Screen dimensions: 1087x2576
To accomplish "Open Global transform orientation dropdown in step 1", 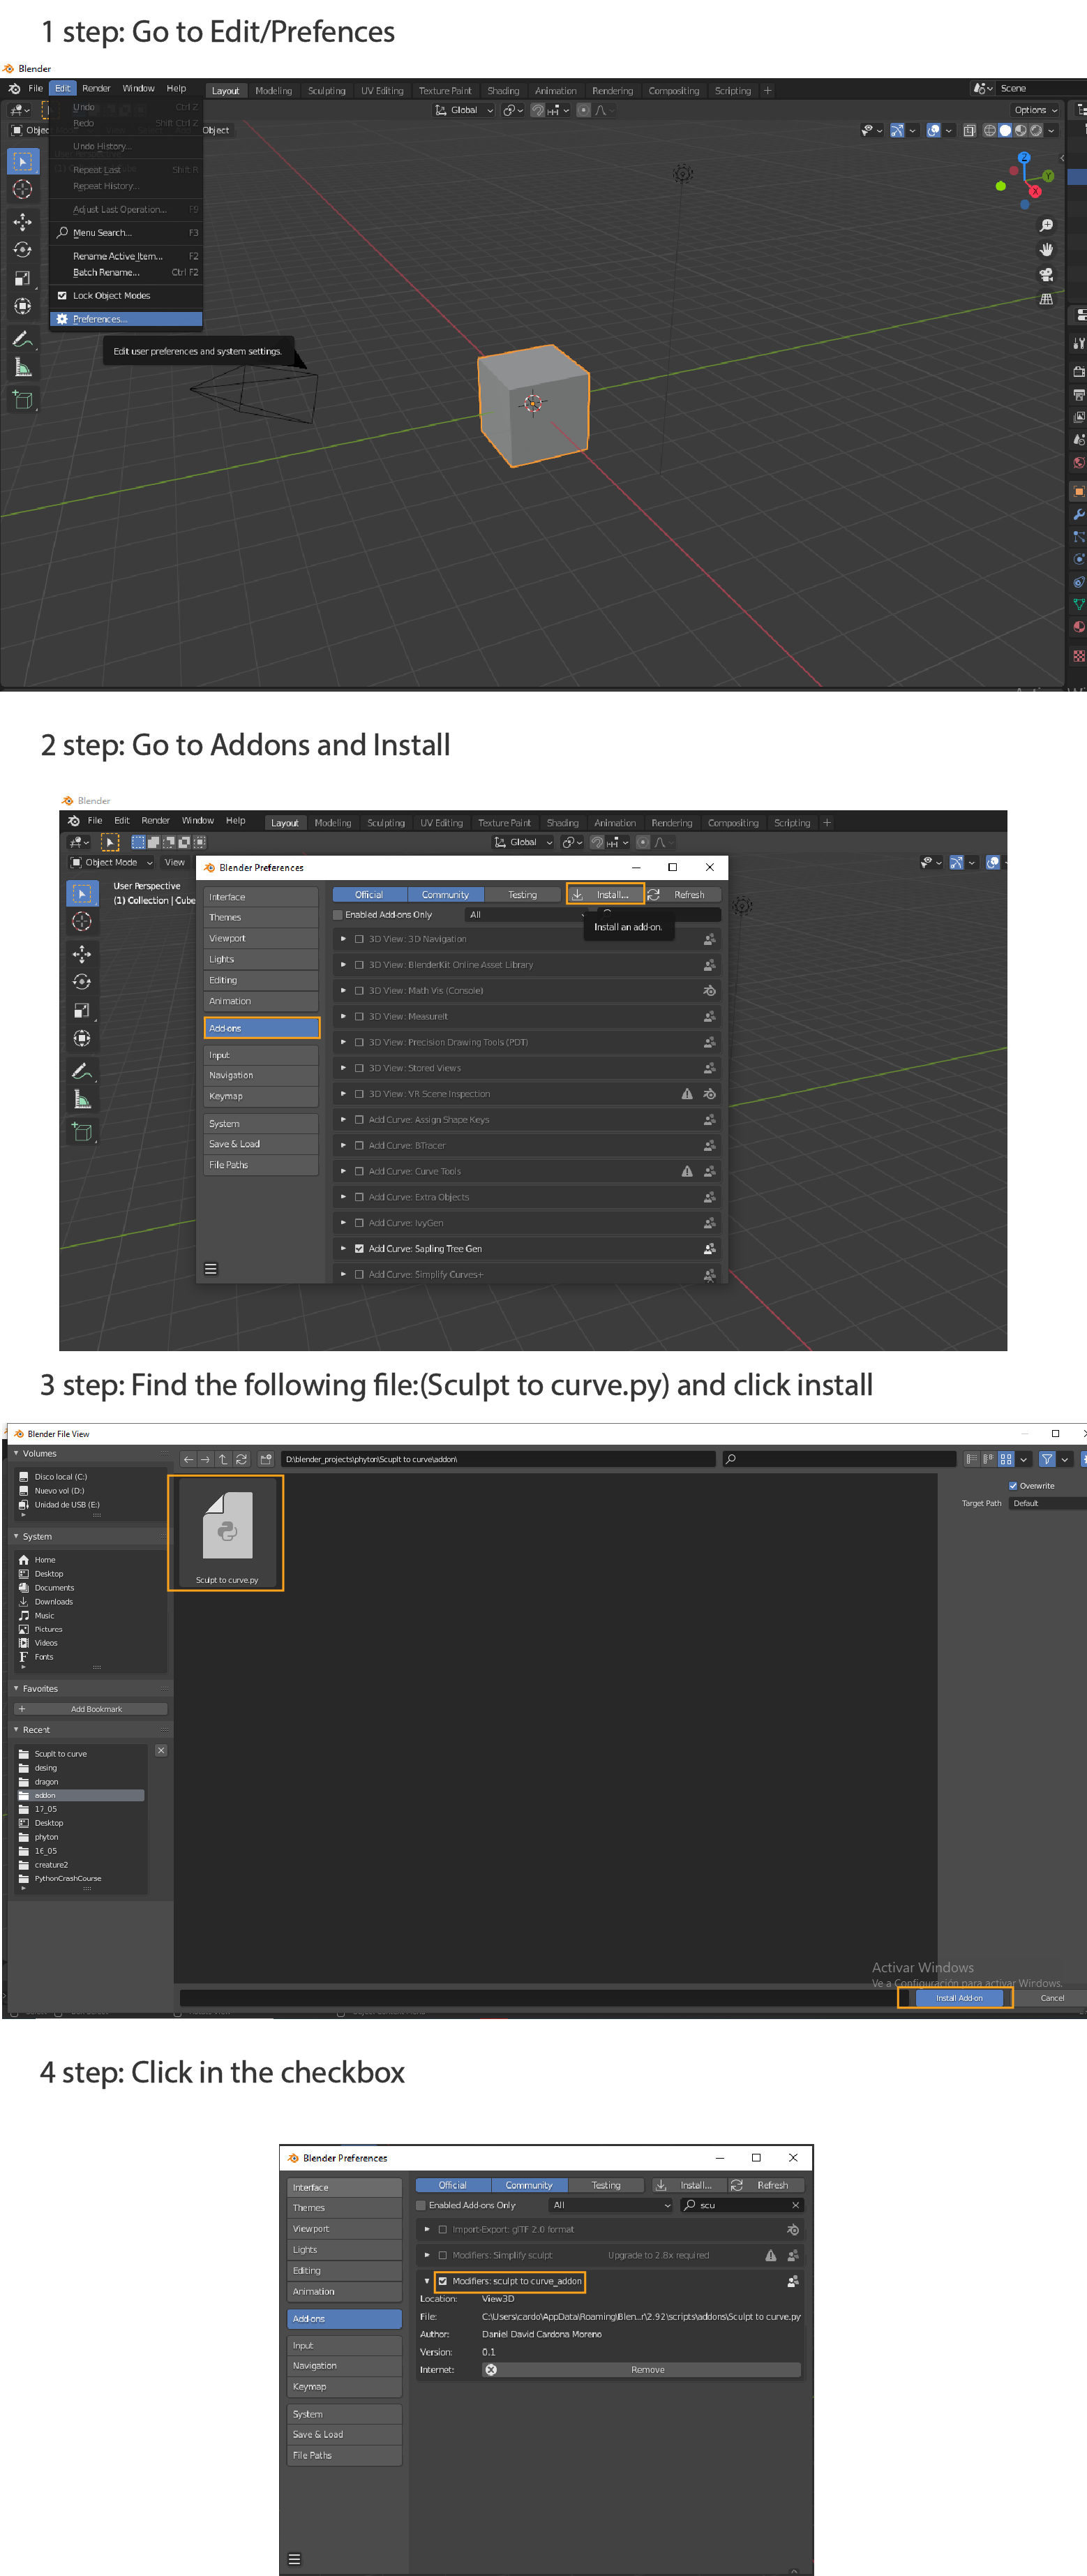I will coord(465,110).
